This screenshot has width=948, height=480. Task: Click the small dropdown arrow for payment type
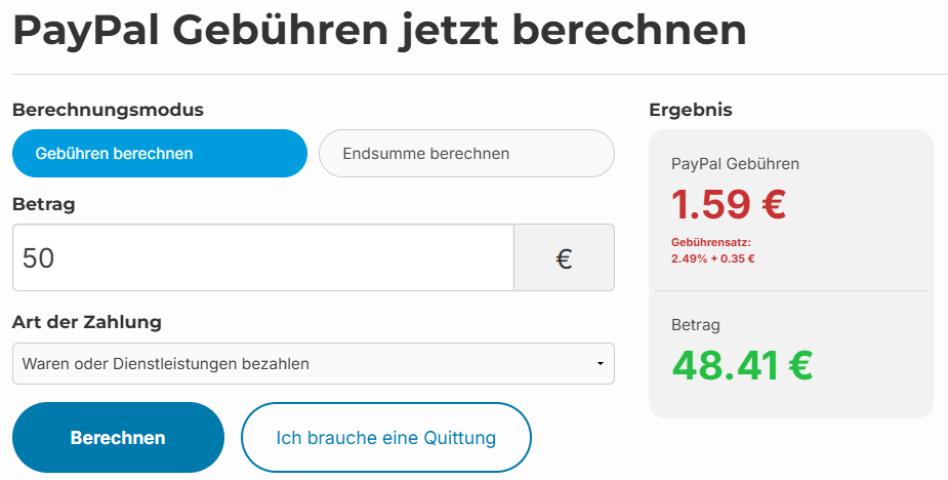600,364
